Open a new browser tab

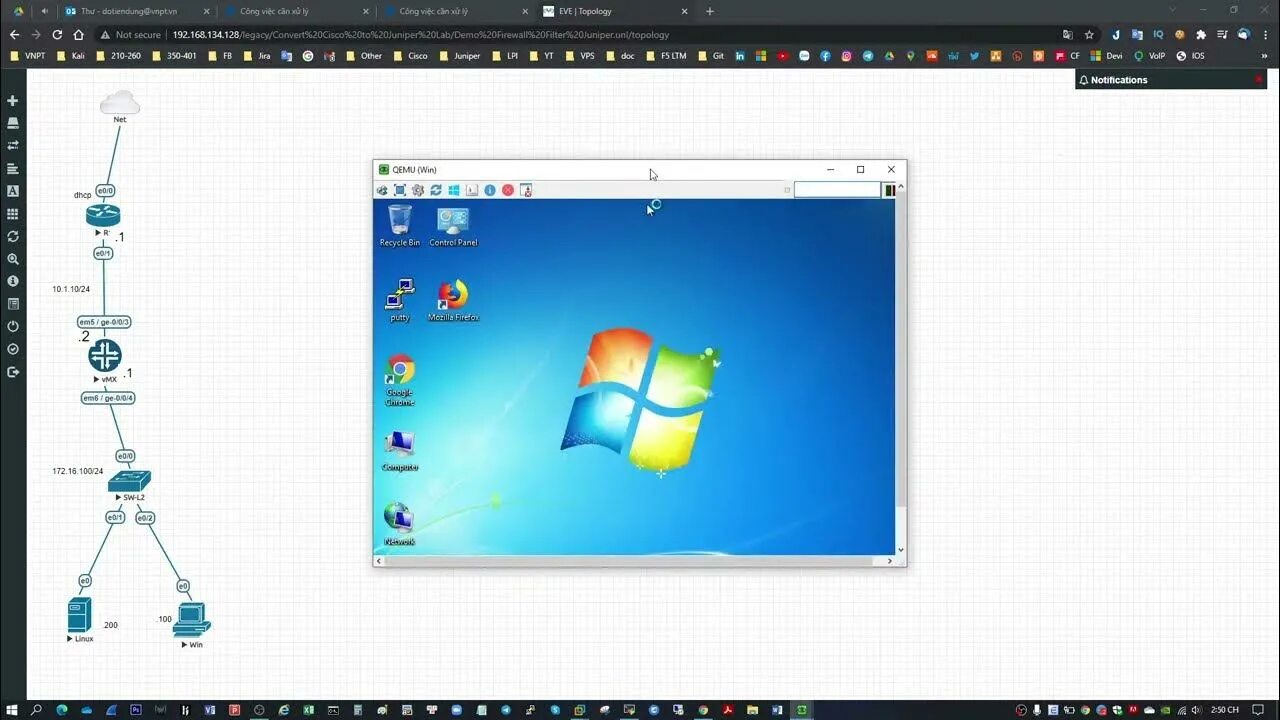(710, 11)
